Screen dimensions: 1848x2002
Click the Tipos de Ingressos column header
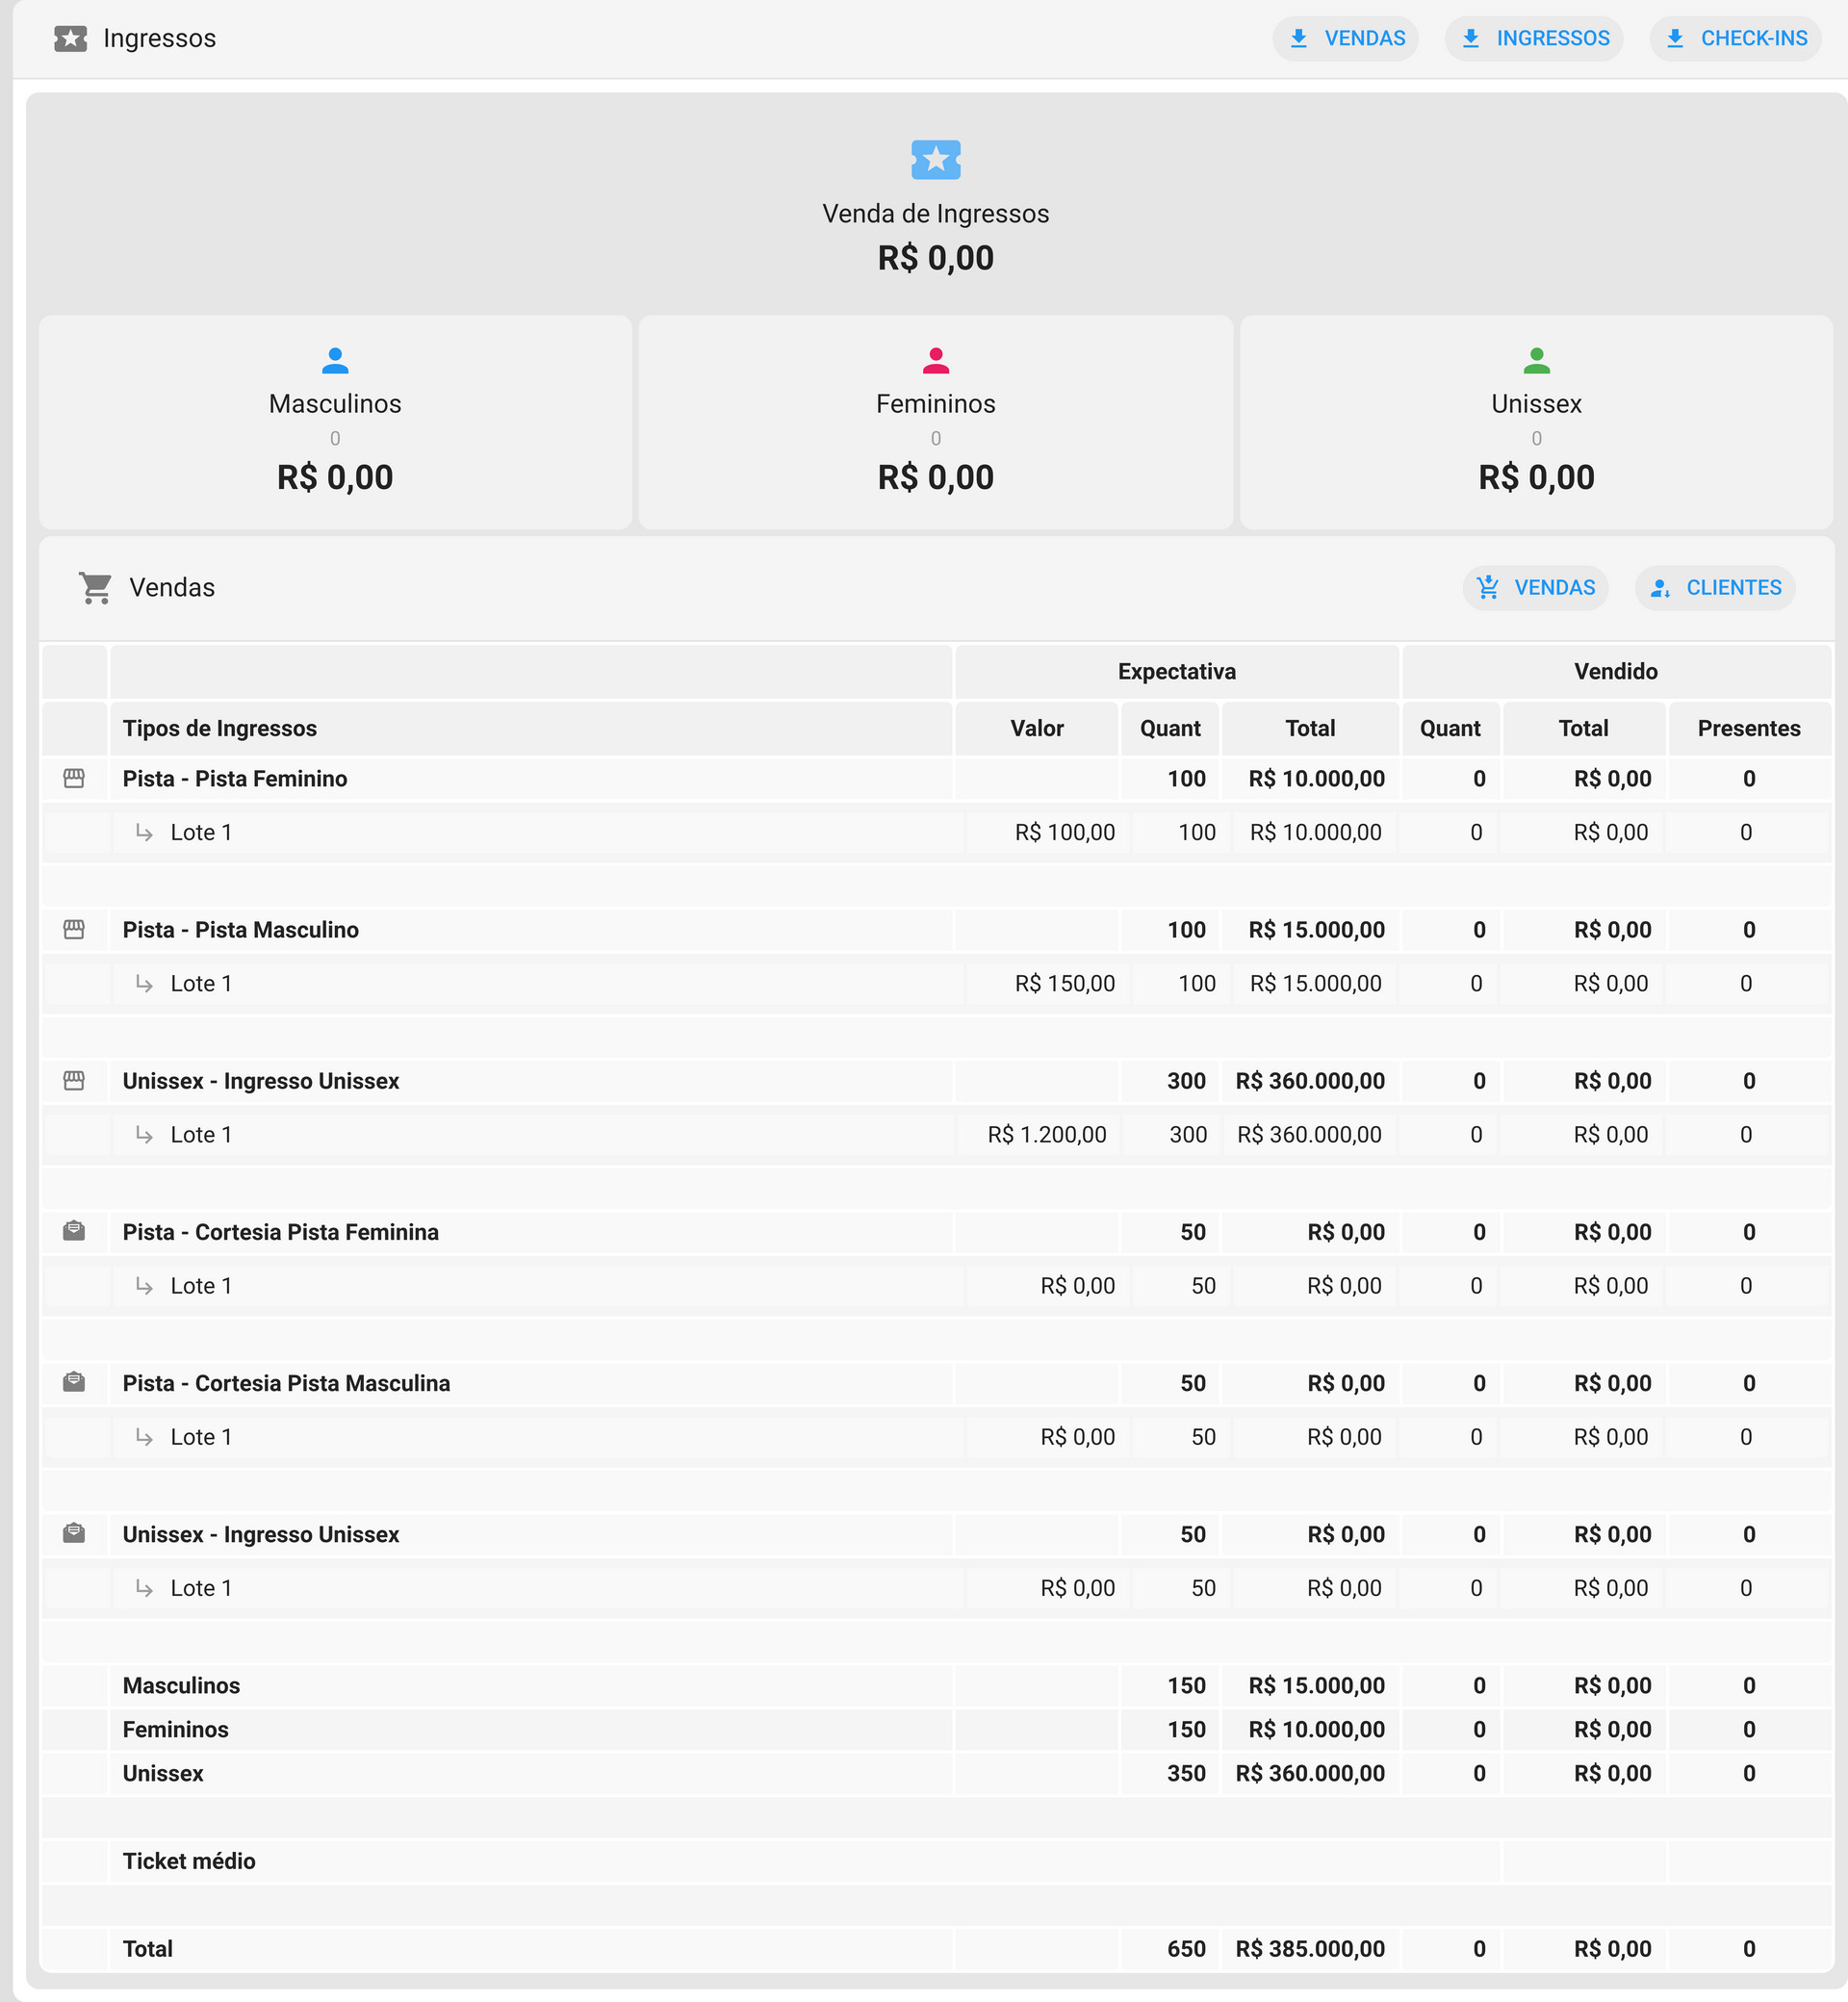point(220,728)
